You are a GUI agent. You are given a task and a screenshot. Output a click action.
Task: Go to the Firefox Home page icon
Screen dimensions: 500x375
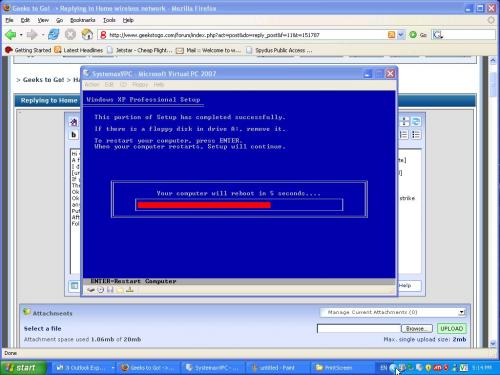pyautogui.click(x=87, y=34)
